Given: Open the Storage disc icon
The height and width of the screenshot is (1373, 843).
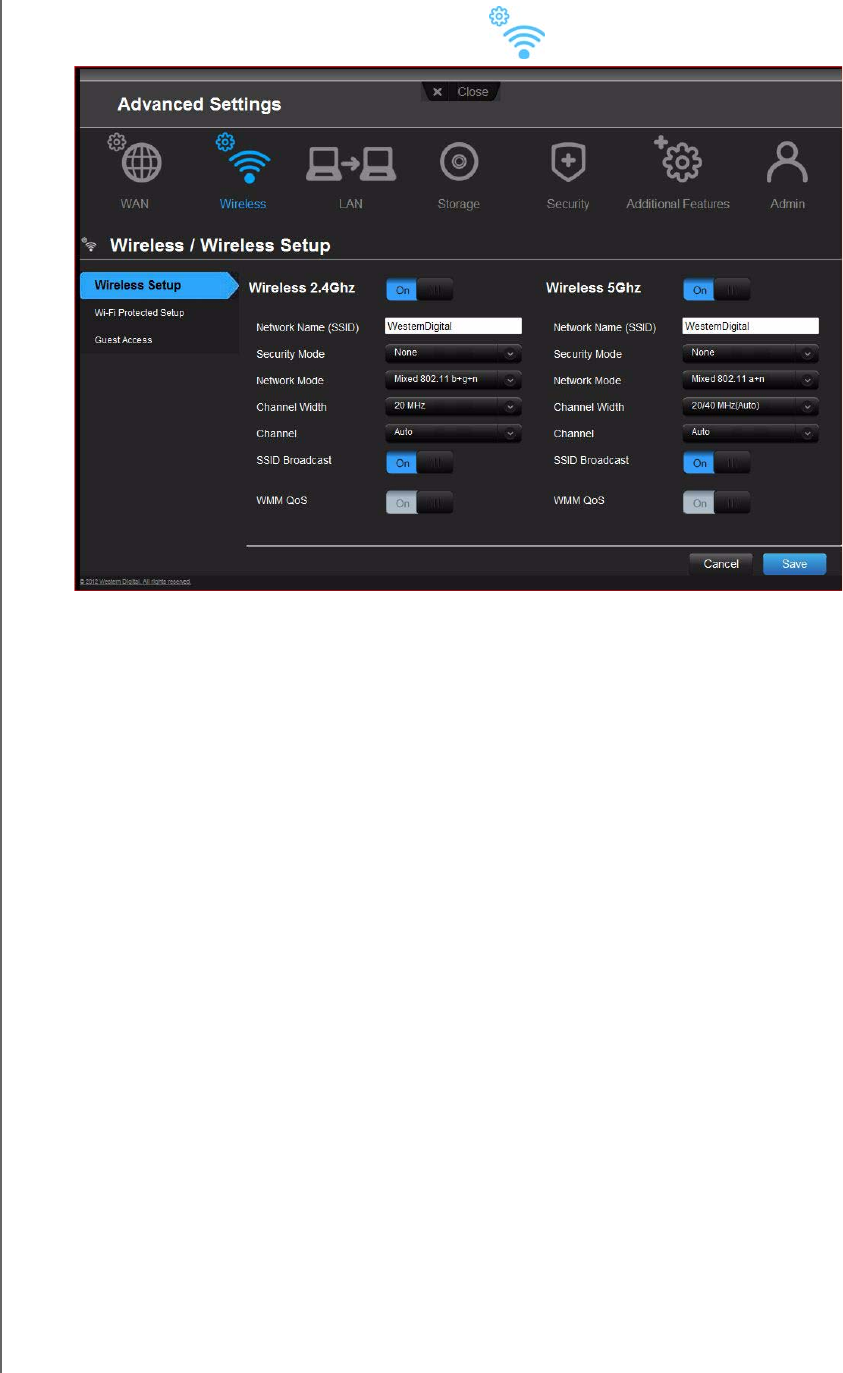Looking at the screenshot, I should point(459,162).
